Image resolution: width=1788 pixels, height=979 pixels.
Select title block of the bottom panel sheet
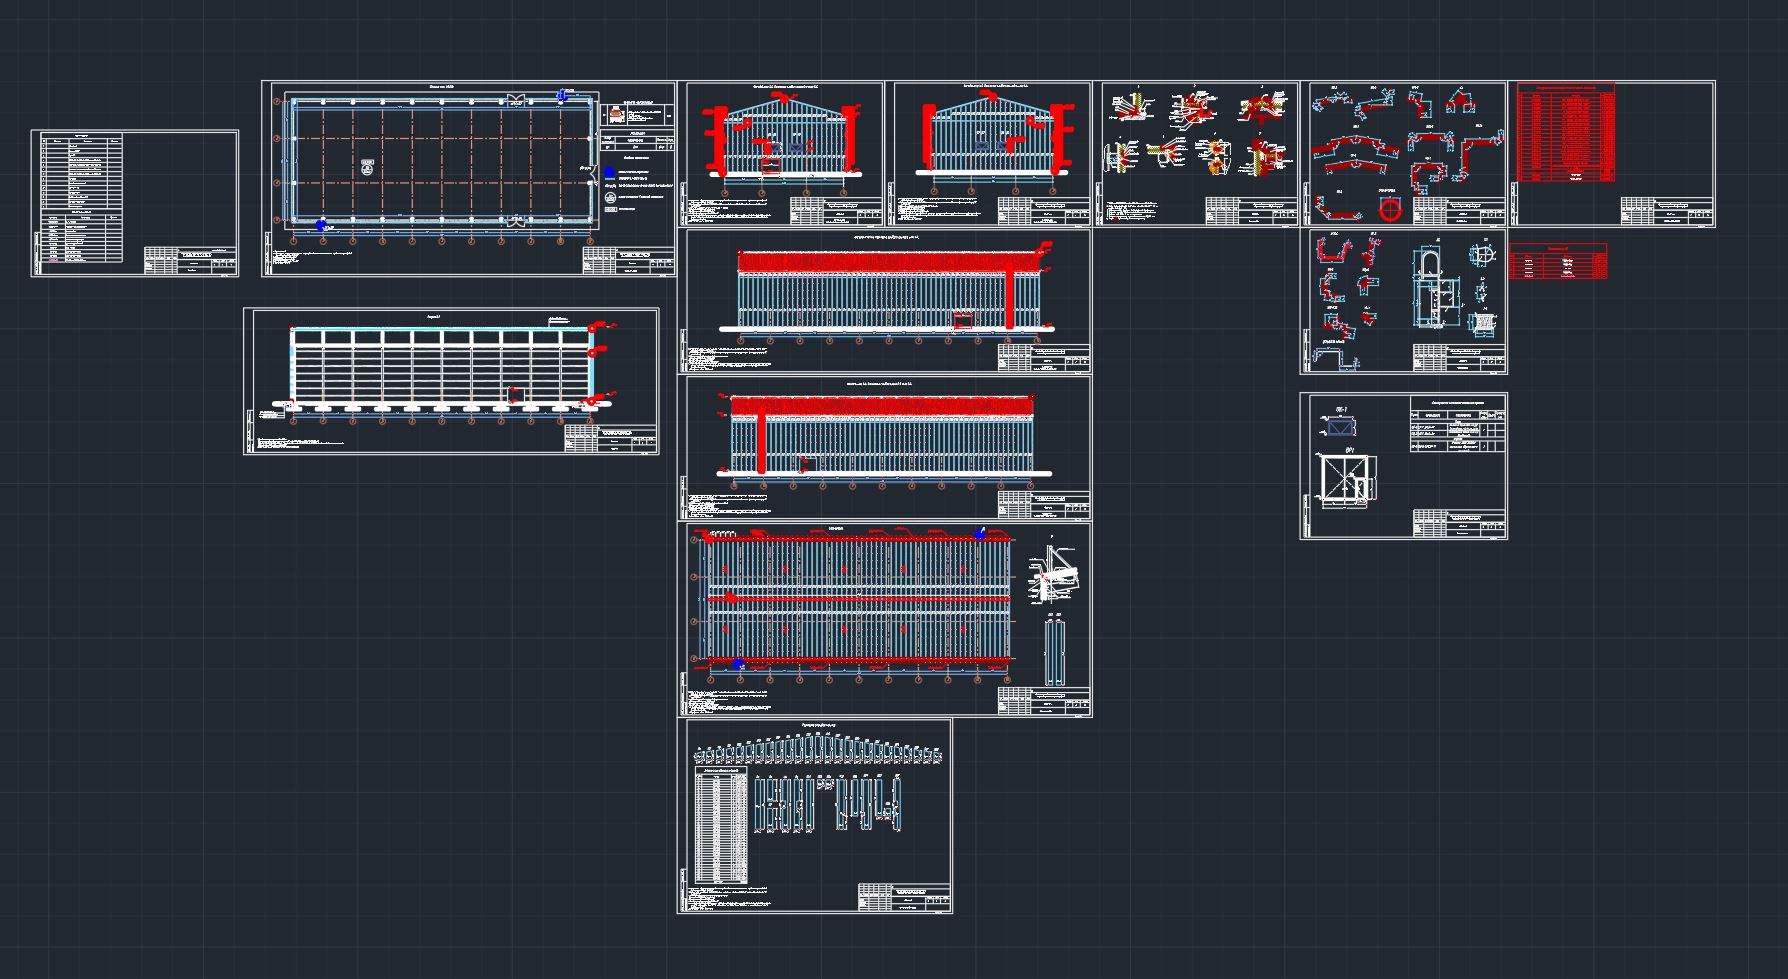click(904, 896)
